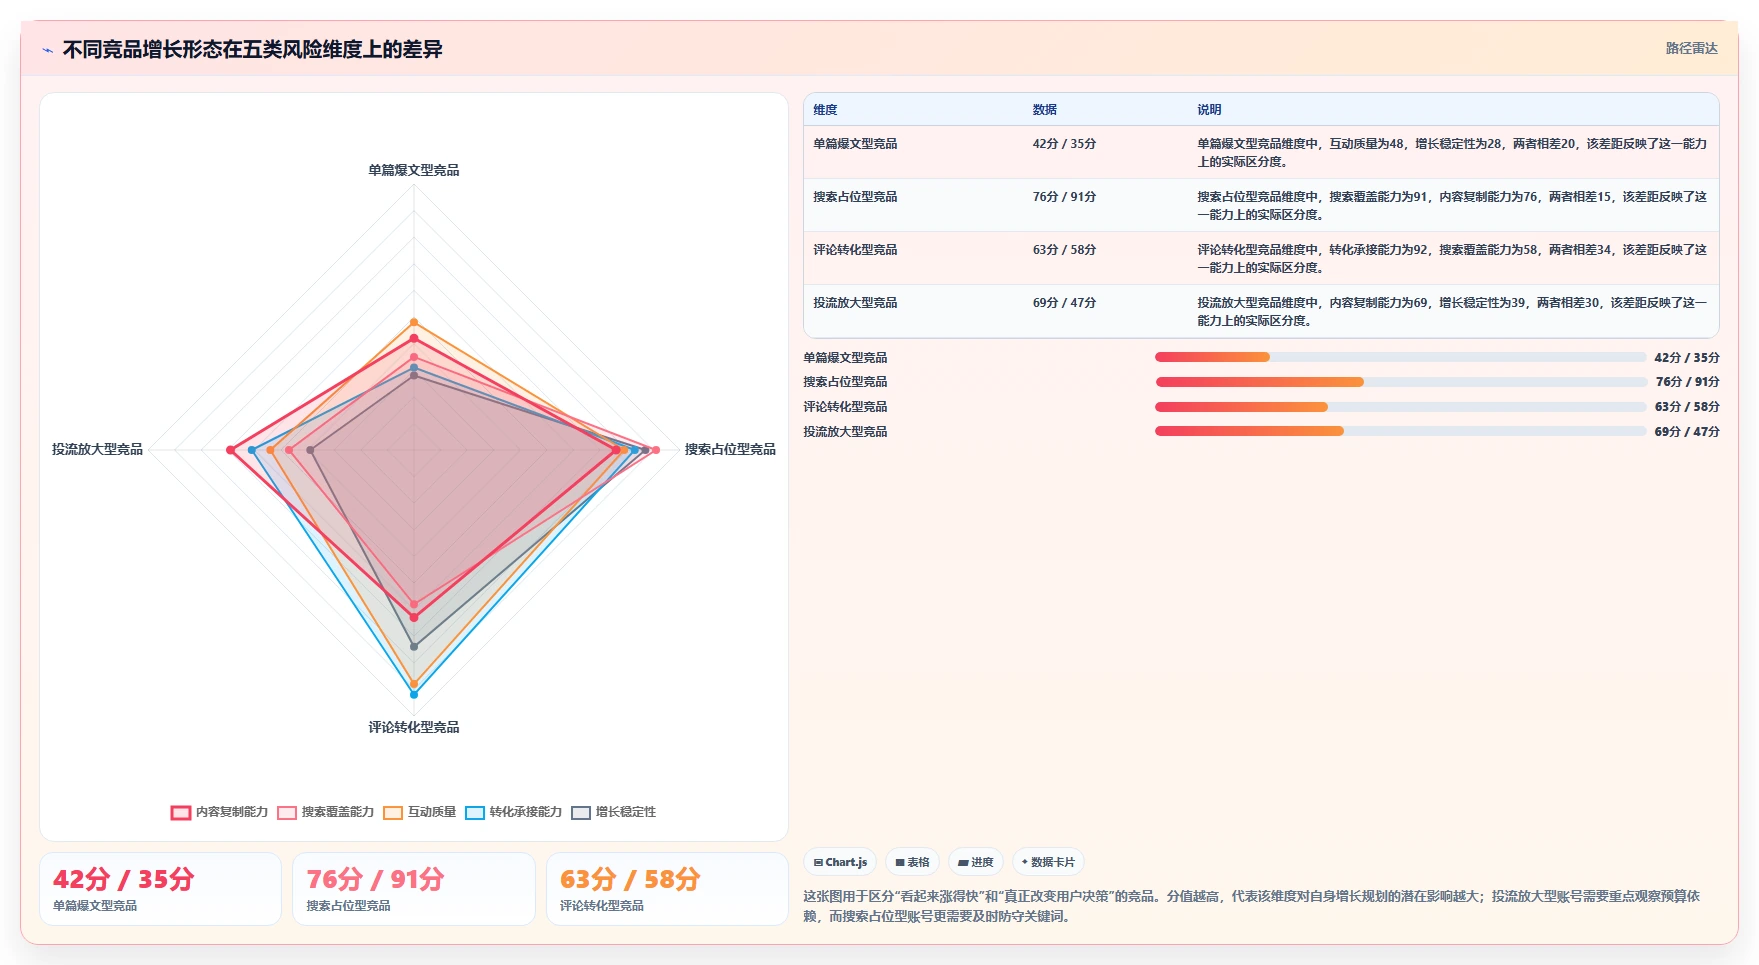This screenshot has height=965, width=1759.
Task: Click the 搜索占位型竞品 progress bar
Action: (x=1400, y=382)
